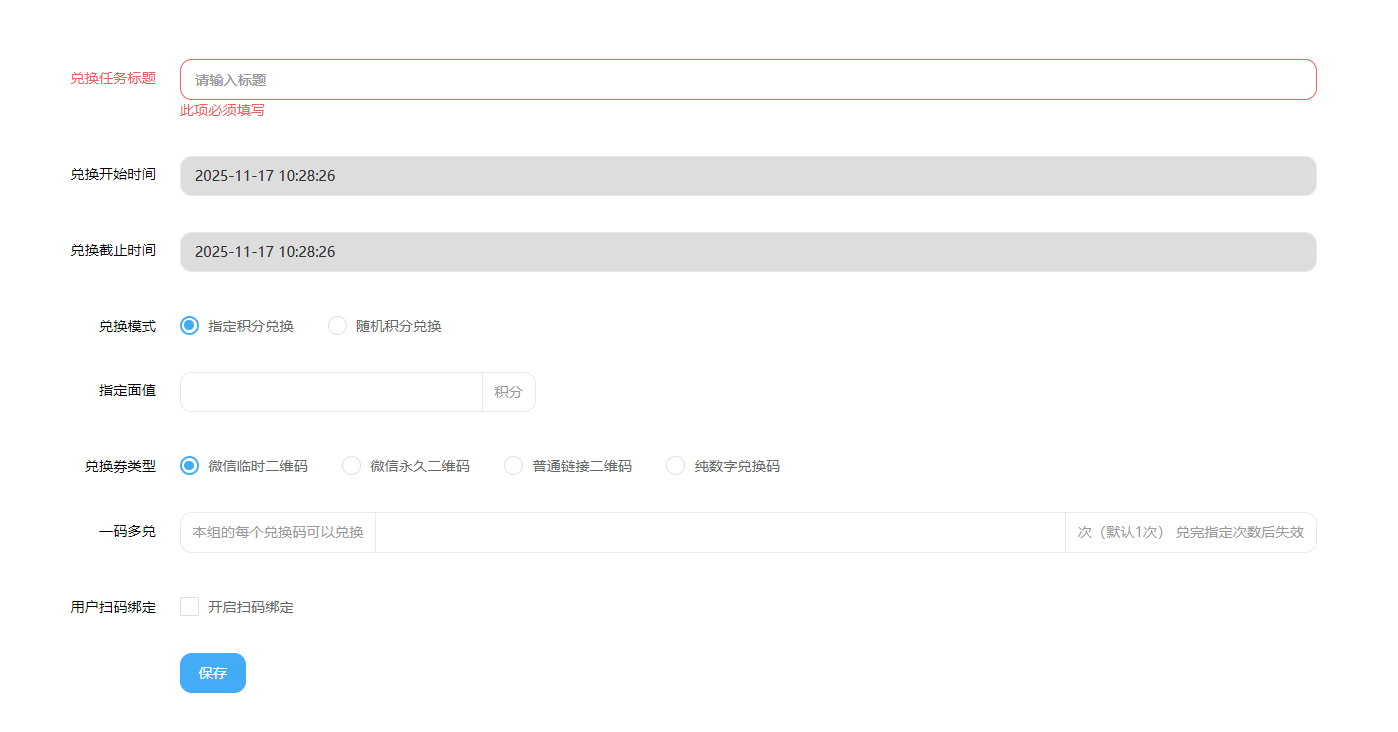Click the 用户扫码绑定 row label
Screen dimensions: 1398x732
coord(113,606)
